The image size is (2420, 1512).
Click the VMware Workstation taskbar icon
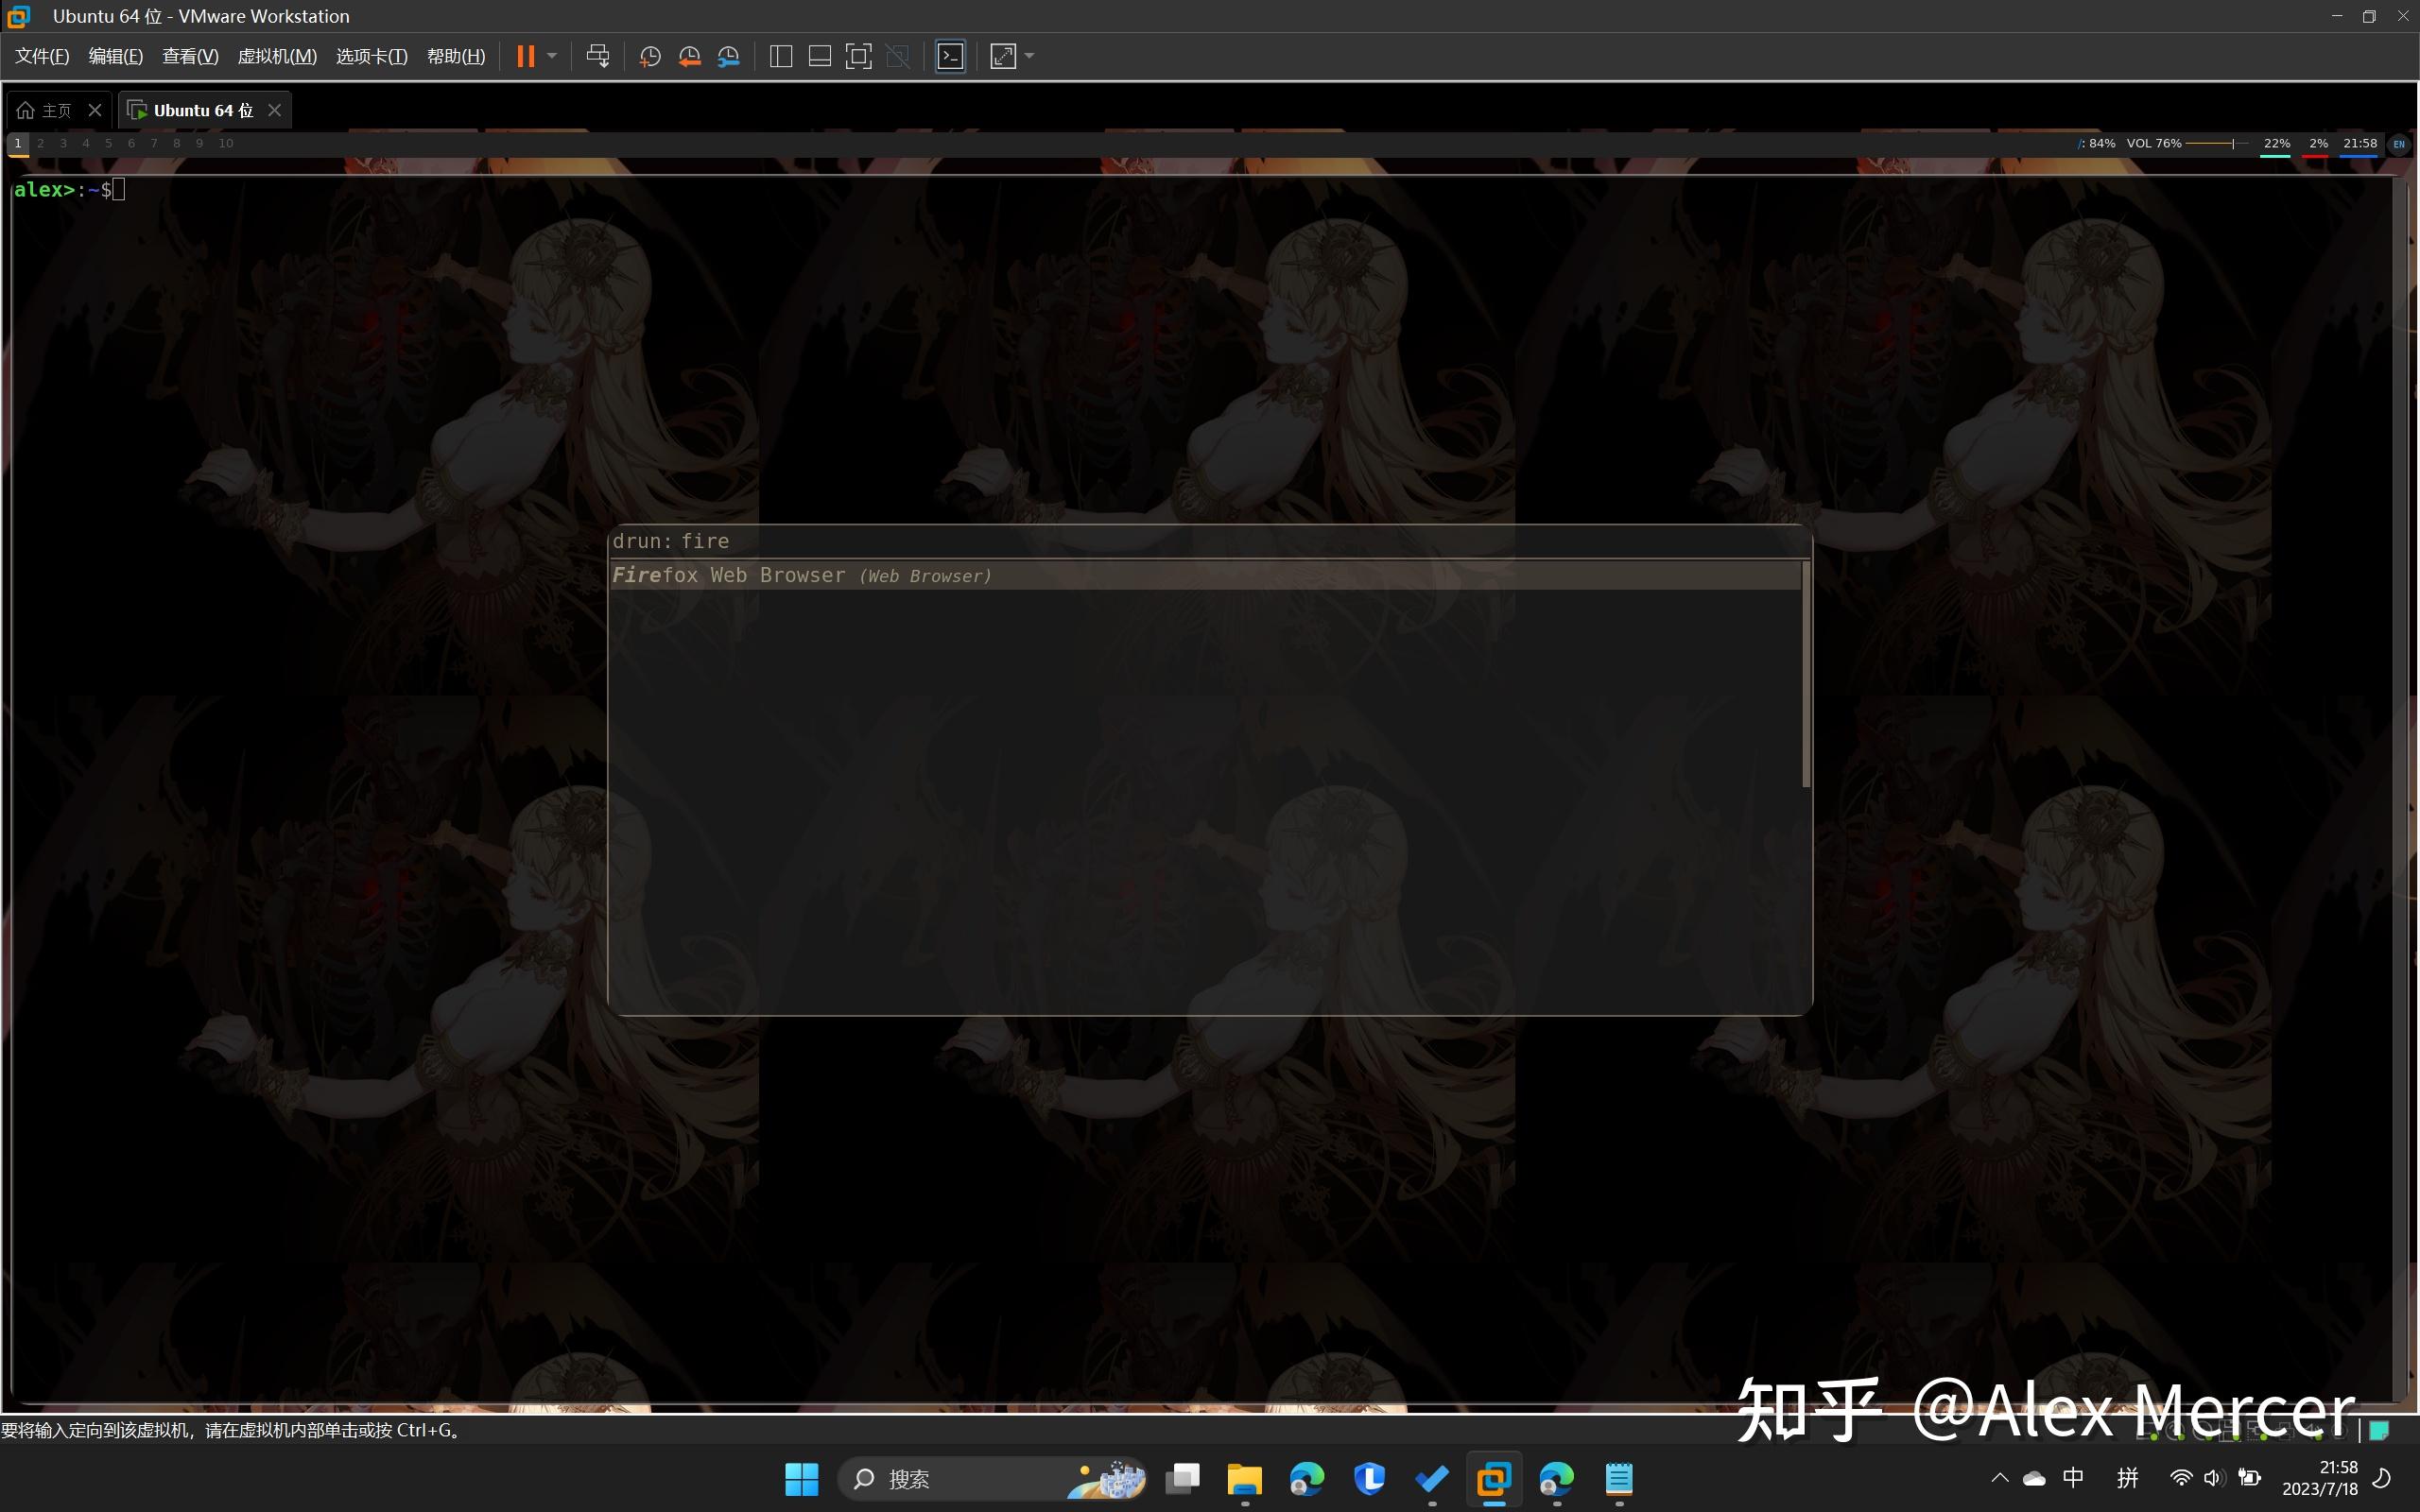coord(1494,1479)
